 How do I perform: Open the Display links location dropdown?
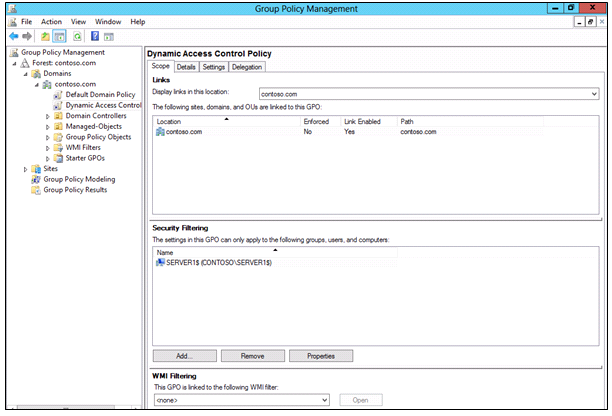(x=594, y=94)
